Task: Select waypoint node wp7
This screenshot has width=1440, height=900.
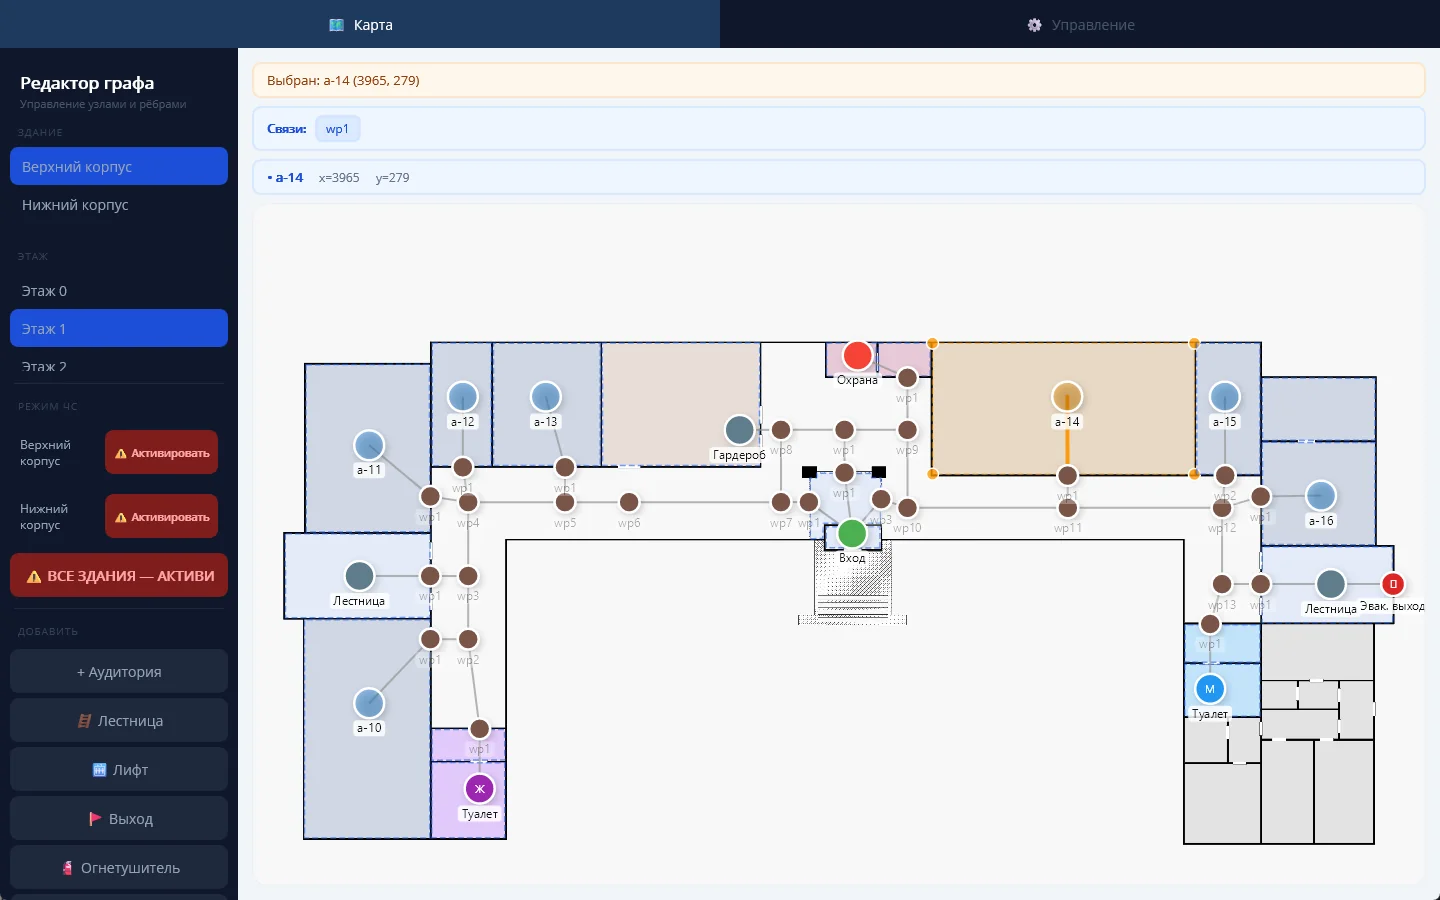Action: tap(781, 502)
